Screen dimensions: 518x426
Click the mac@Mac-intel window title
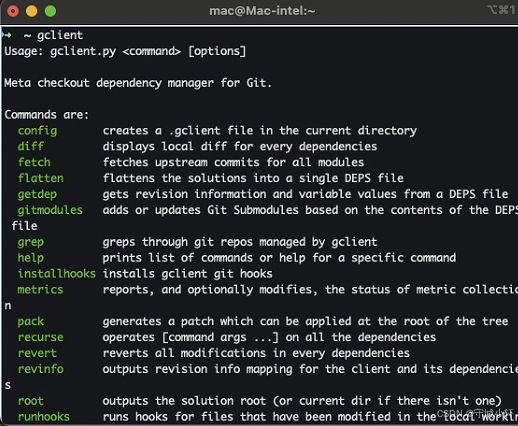(262, 11)
